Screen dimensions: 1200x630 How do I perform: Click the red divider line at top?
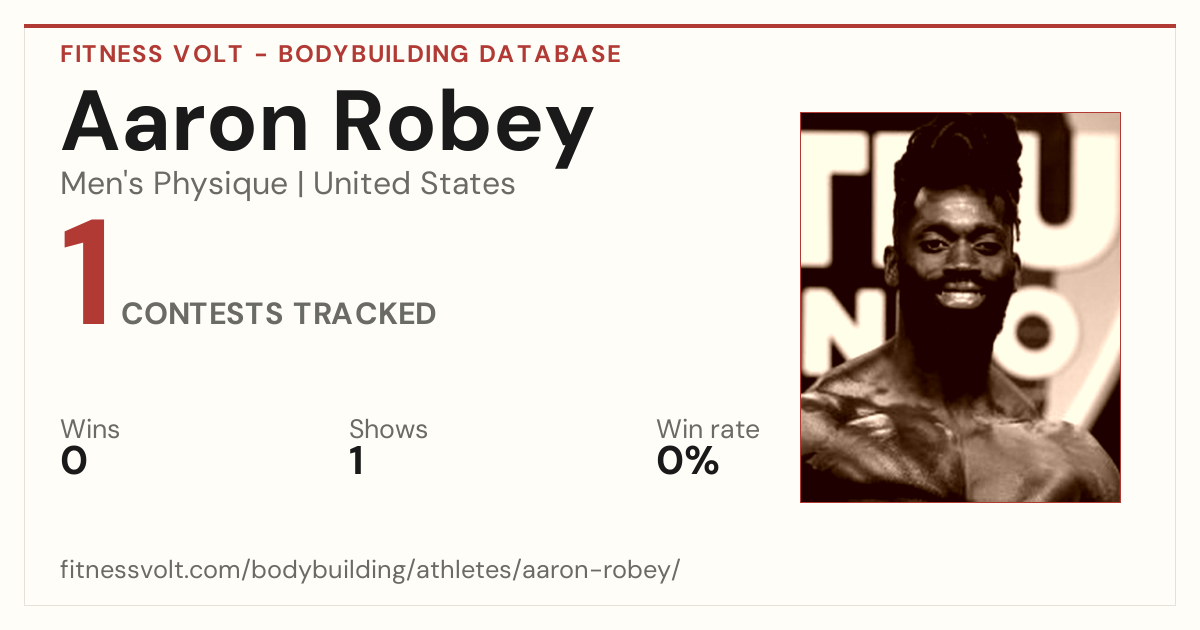click(600, 26)
